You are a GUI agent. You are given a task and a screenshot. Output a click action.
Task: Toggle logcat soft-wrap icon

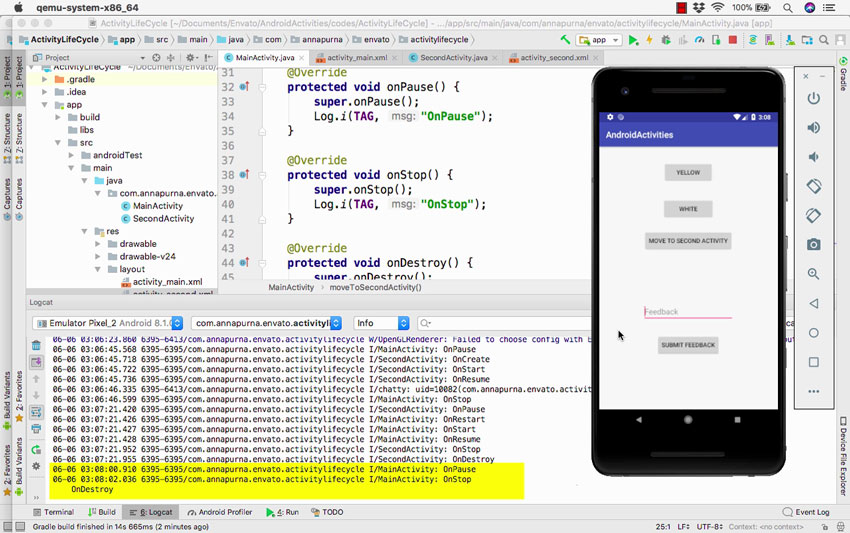pyautogui.click(x=36, y=412)
